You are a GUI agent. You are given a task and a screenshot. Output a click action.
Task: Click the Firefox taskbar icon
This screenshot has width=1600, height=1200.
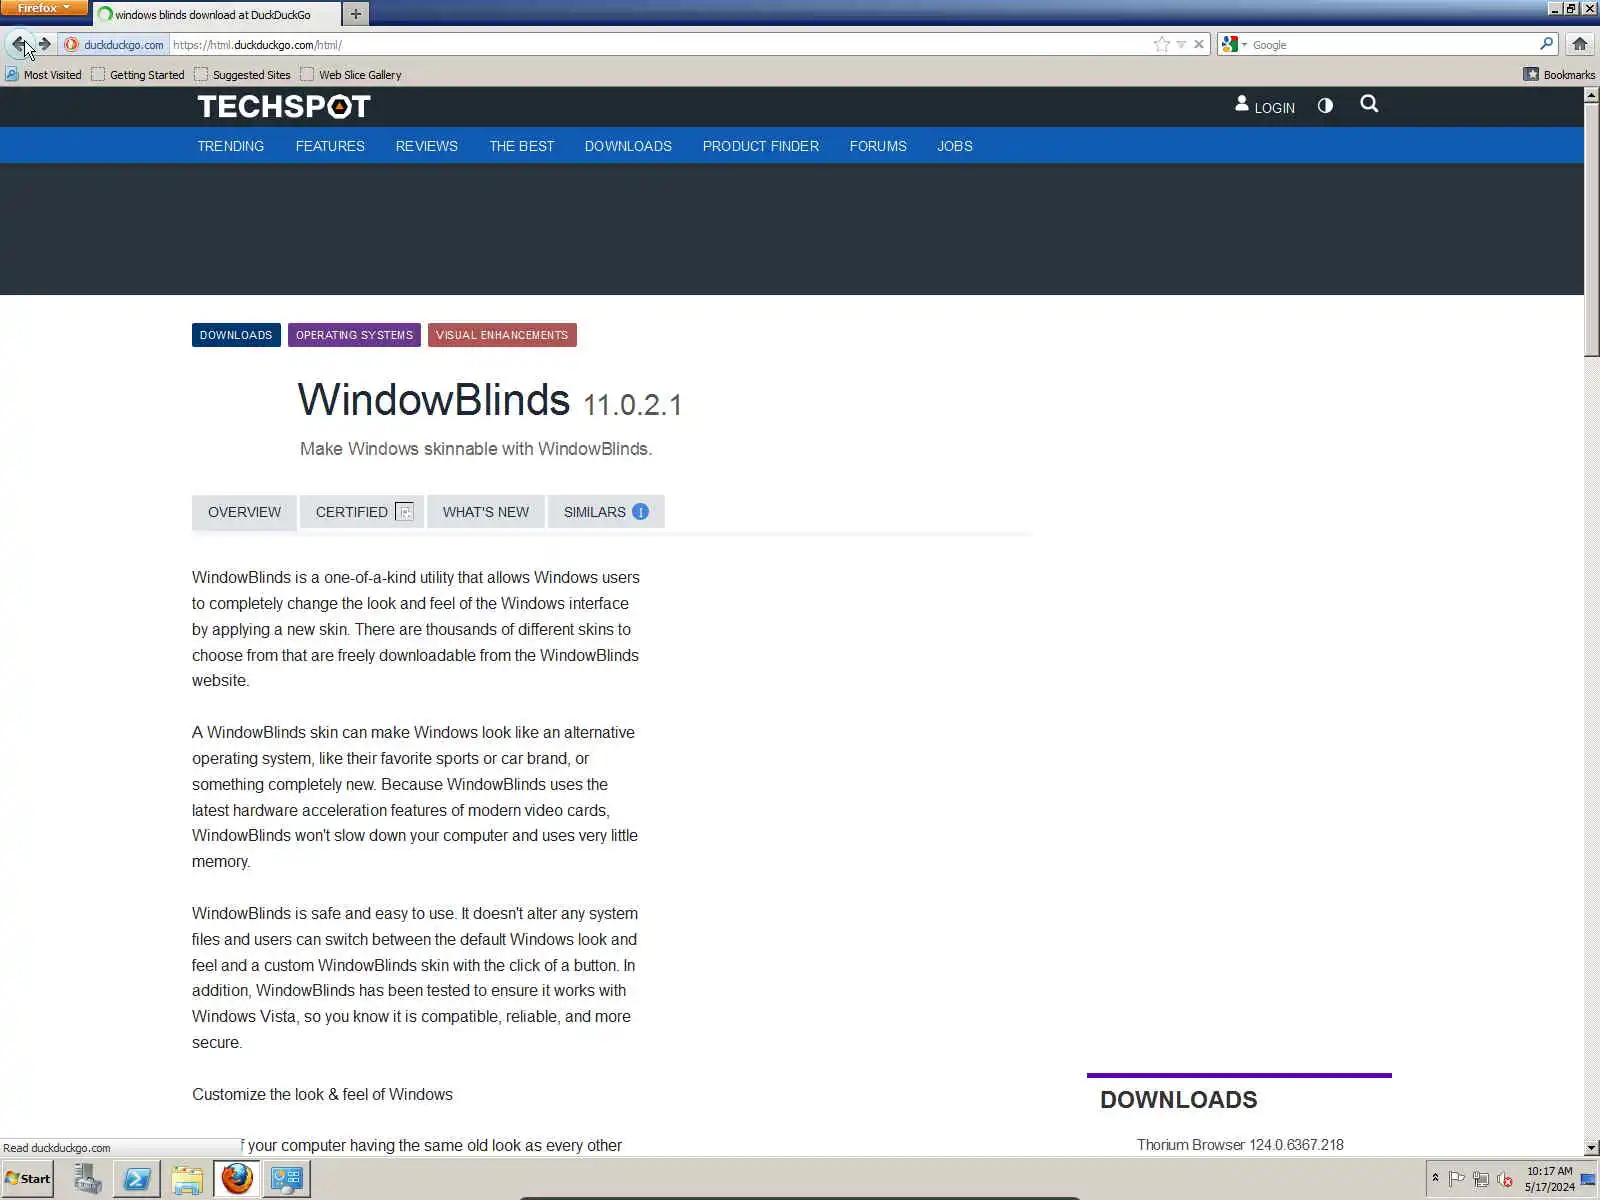tap(237, 1179)
